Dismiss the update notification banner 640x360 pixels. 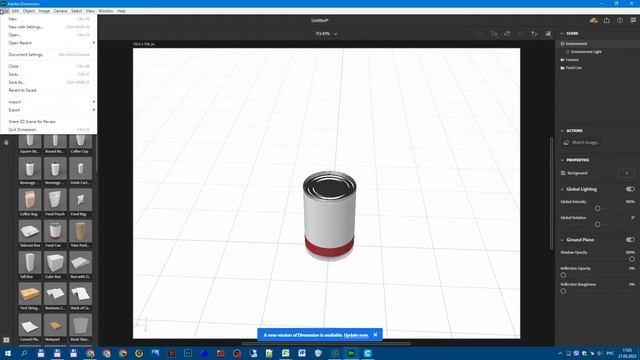click(x=376, y=335)
